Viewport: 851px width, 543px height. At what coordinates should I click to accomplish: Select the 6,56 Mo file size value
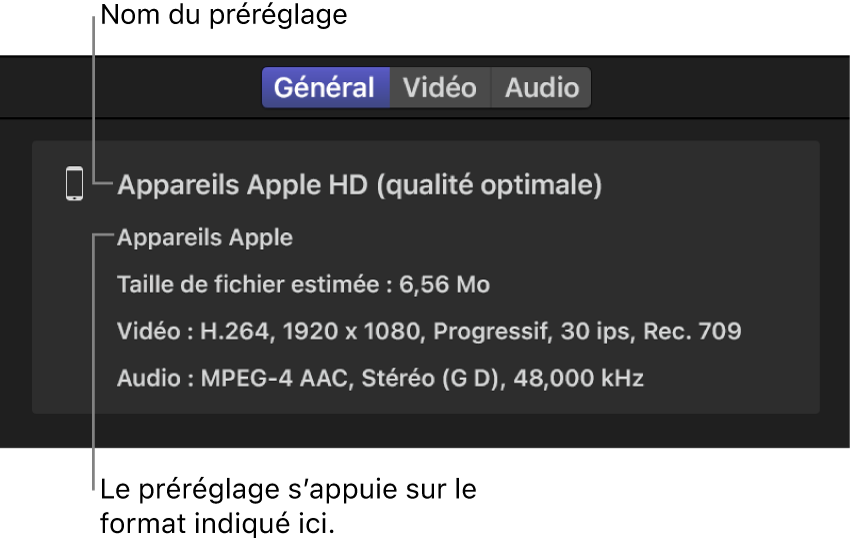[445, 285]
